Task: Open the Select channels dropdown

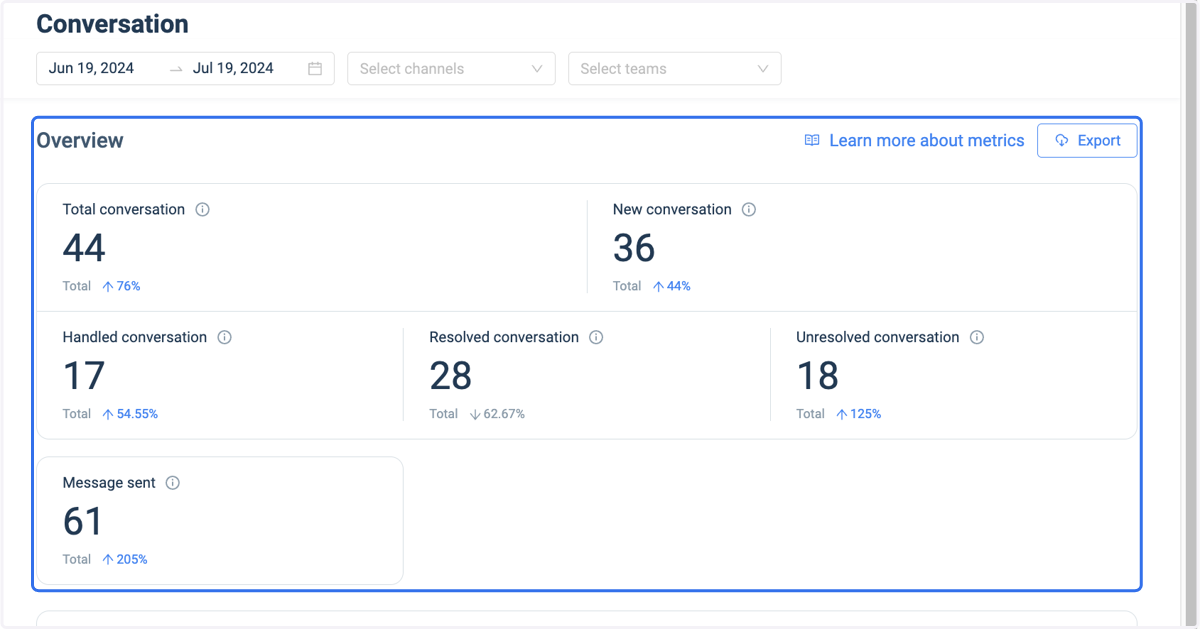Action: pos(451,69)
